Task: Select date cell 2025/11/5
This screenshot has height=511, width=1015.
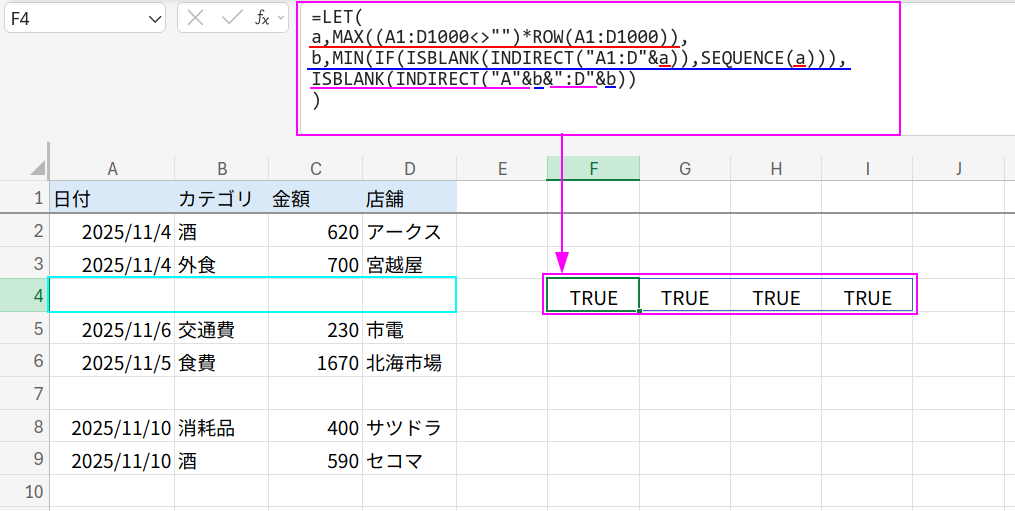Action: (x=112, y=361)
